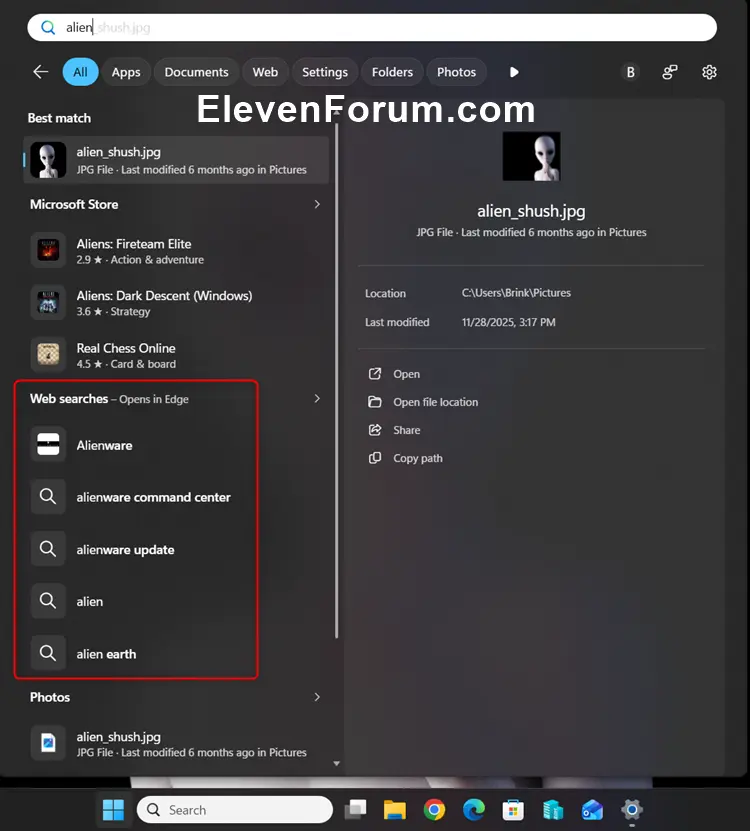
Task: Open Outlook mail from the taskbar
Action: 592,809
